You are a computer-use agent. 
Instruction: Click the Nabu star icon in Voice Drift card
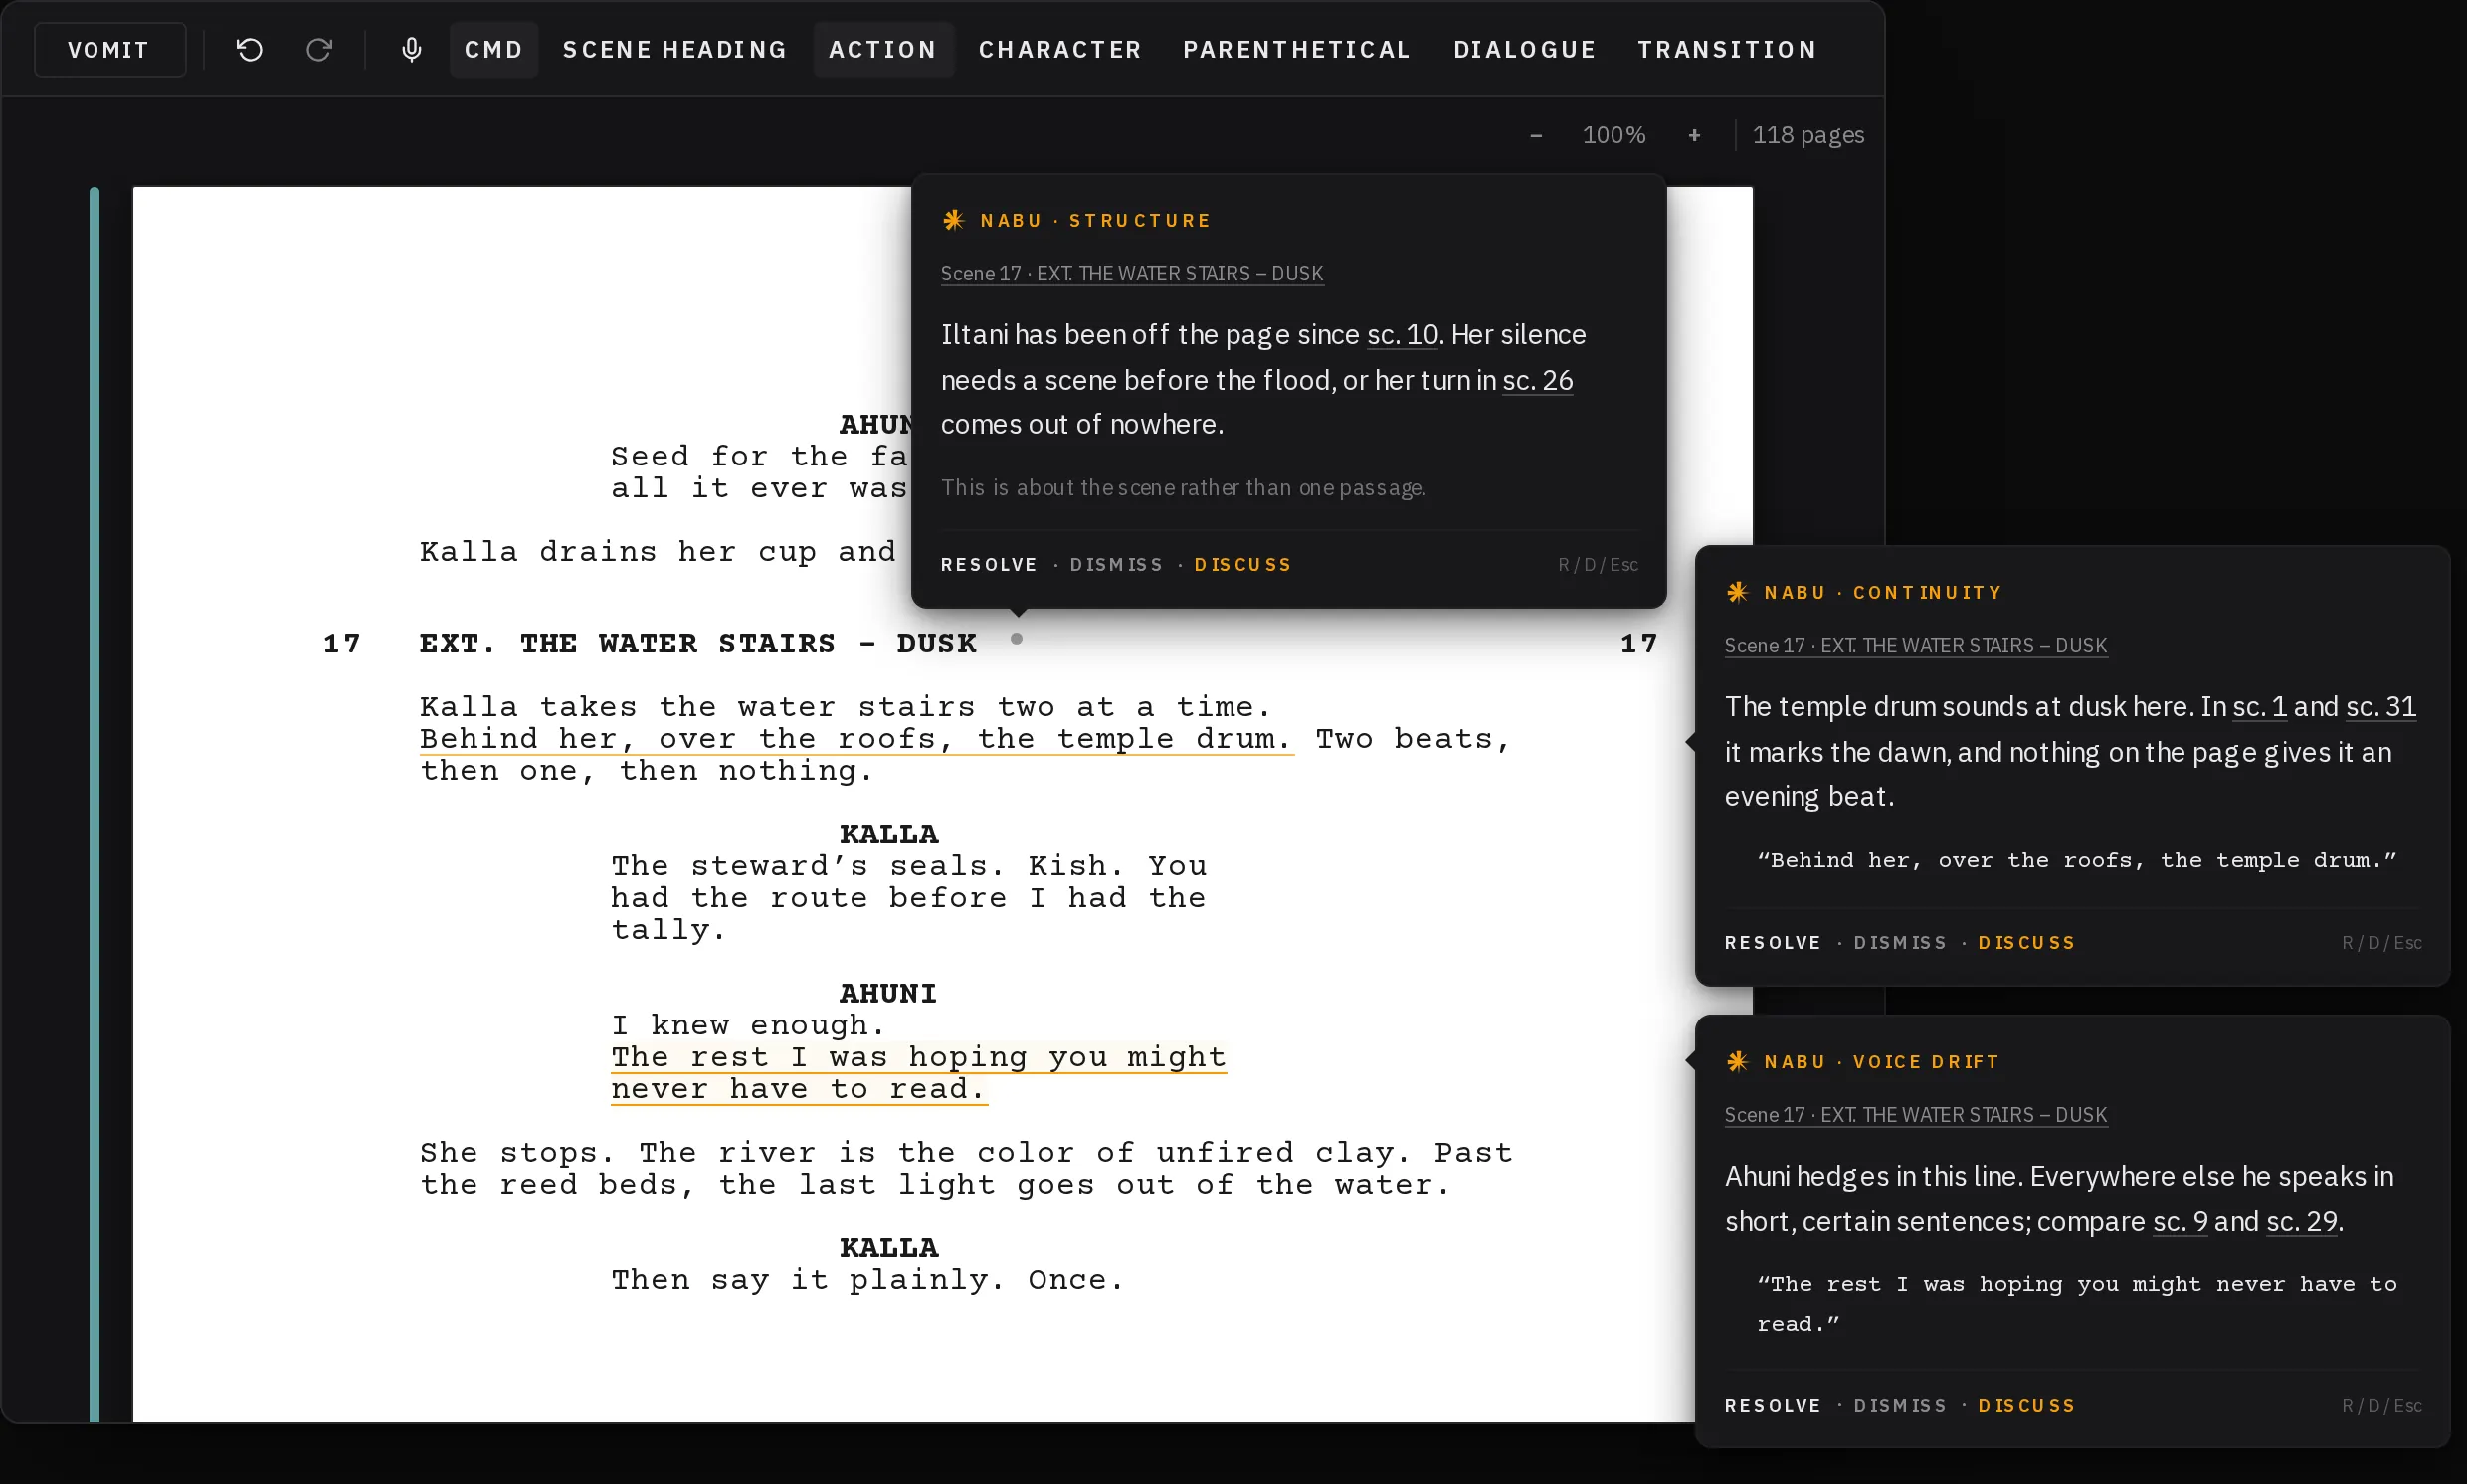coord(1737,1062)
